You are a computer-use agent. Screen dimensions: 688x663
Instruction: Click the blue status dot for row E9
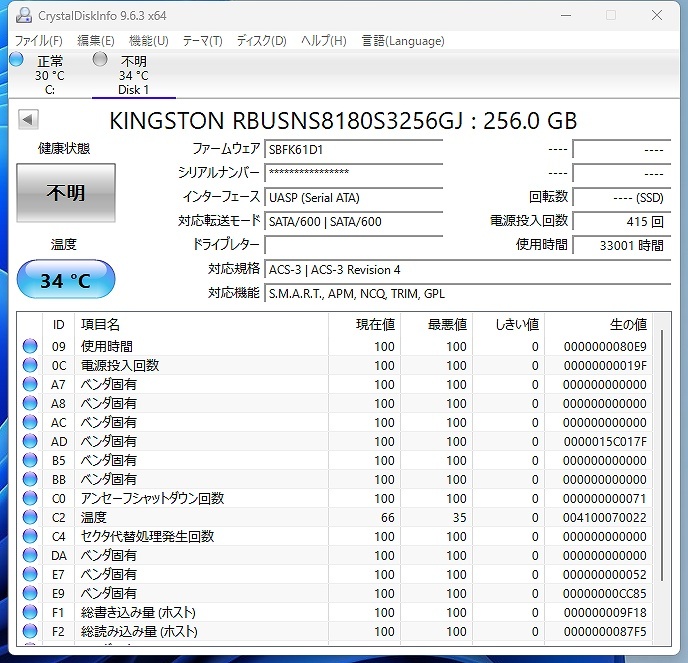tap(30, 593)
